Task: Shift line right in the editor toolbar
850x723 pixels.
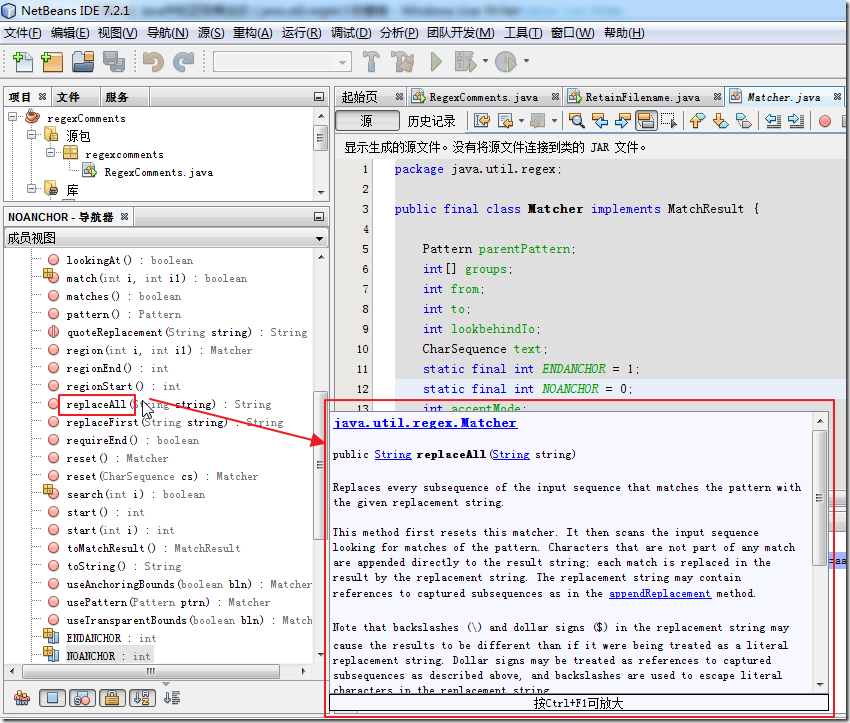Action: pos(796,121)
